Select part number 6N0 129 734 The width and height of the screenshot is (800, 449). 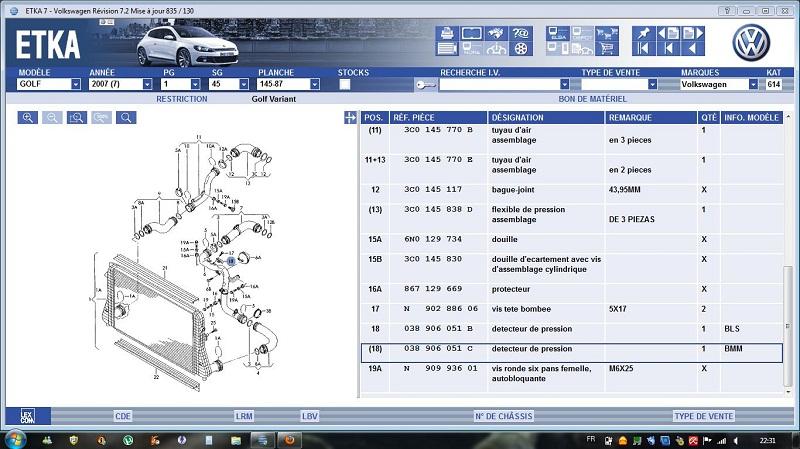pyautogui.click(x=433, y=239)
